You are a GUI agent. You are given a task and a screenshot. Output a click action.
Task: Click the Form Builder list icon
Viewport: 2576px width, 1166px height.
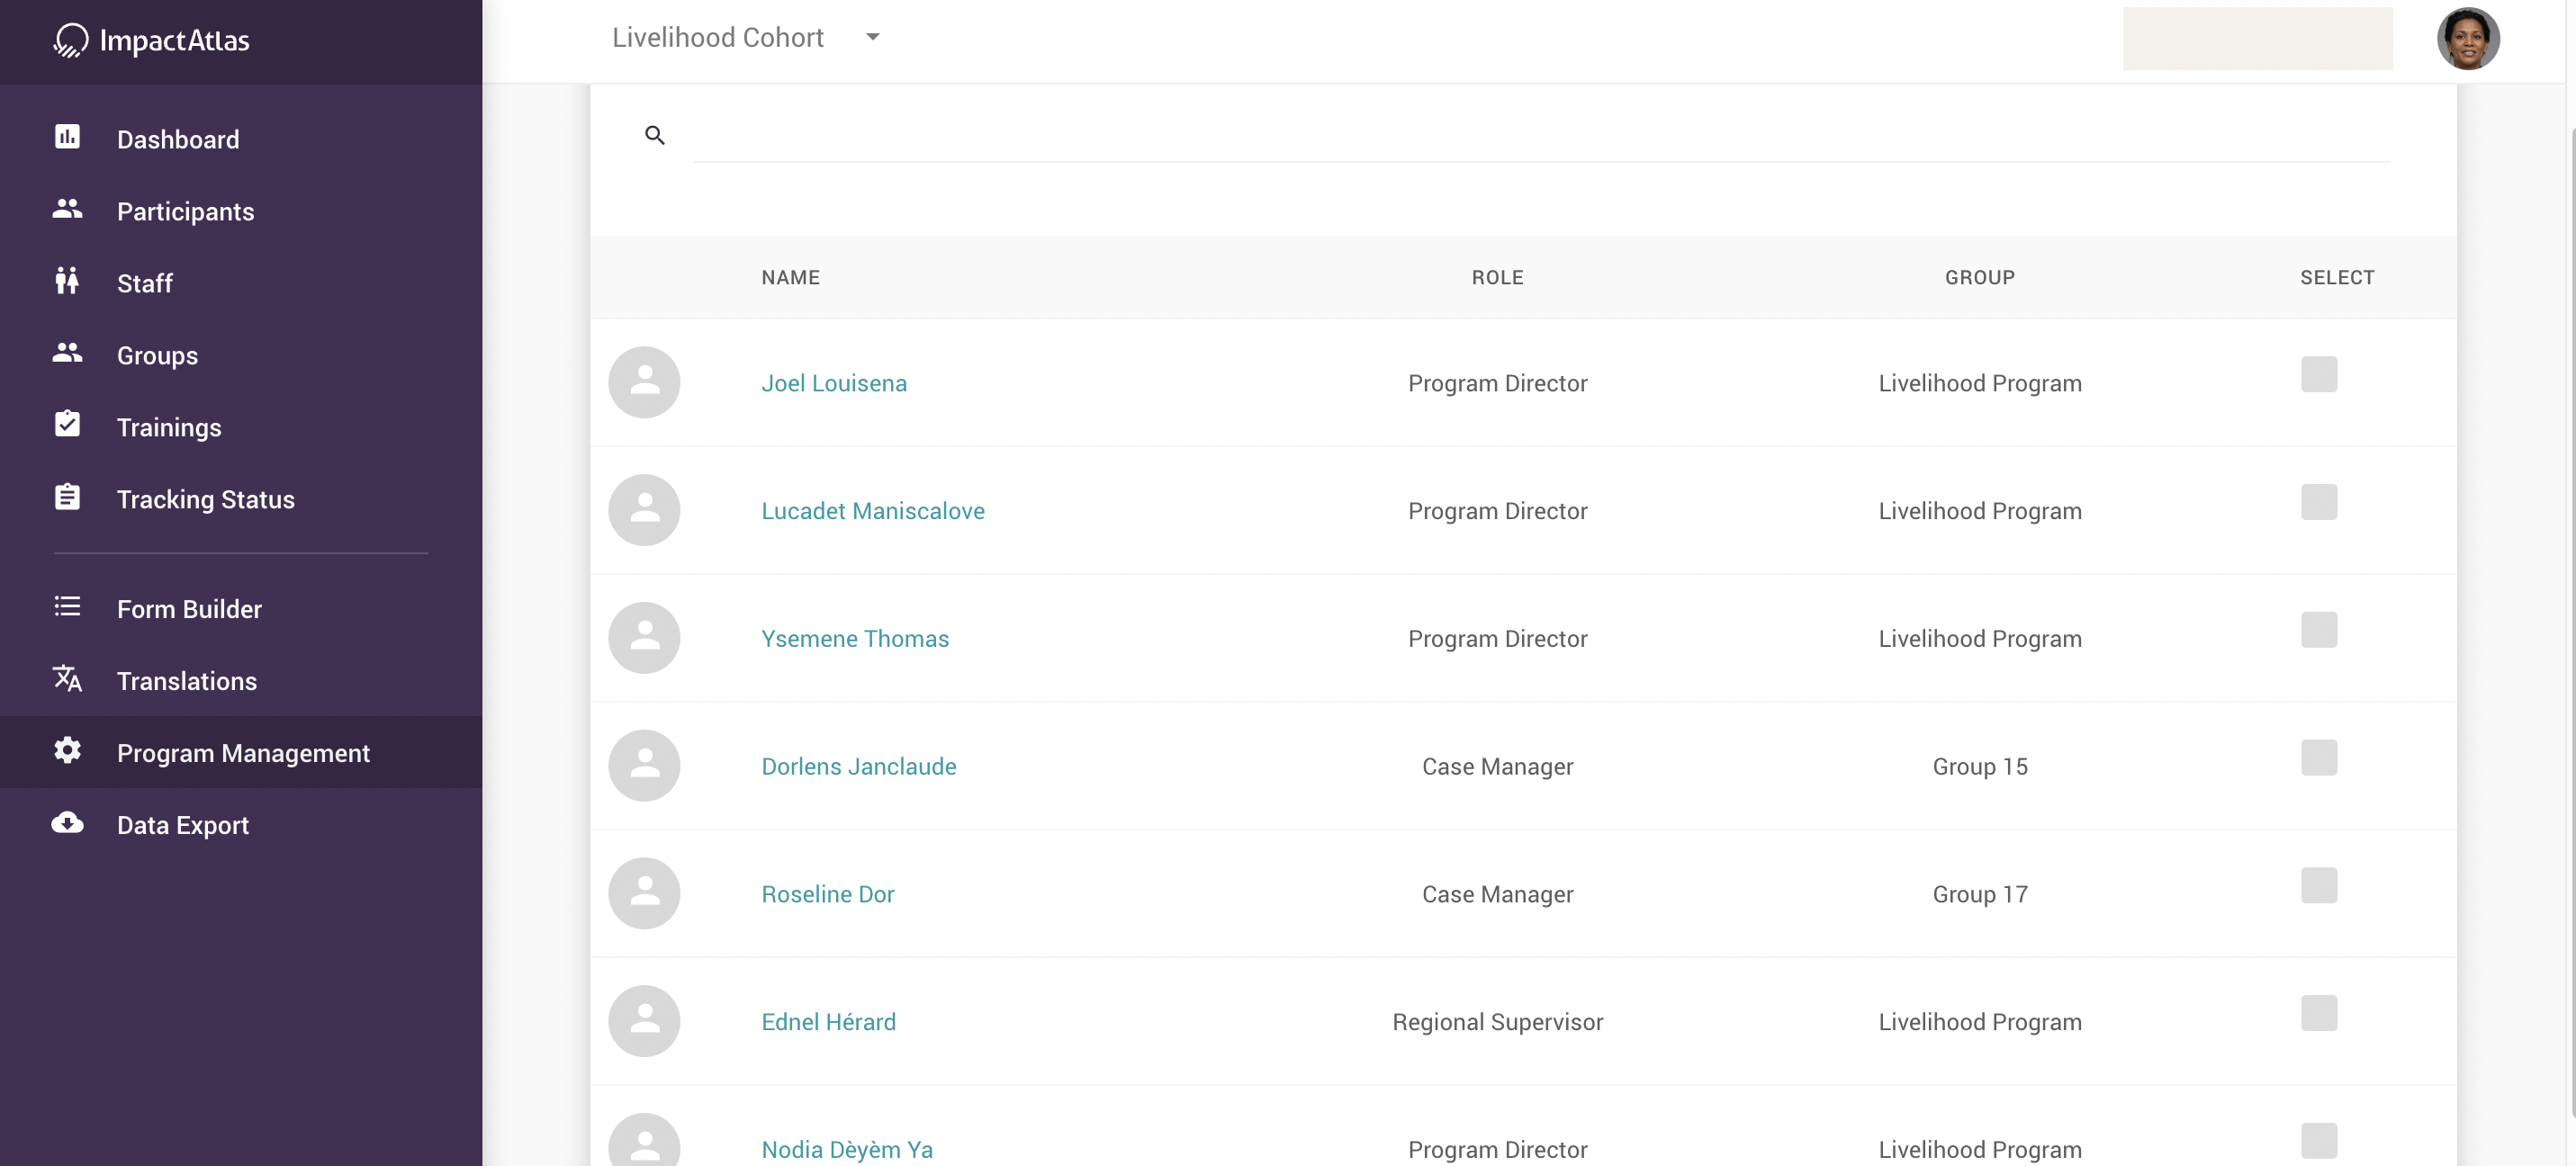click(x=67, y=607)
